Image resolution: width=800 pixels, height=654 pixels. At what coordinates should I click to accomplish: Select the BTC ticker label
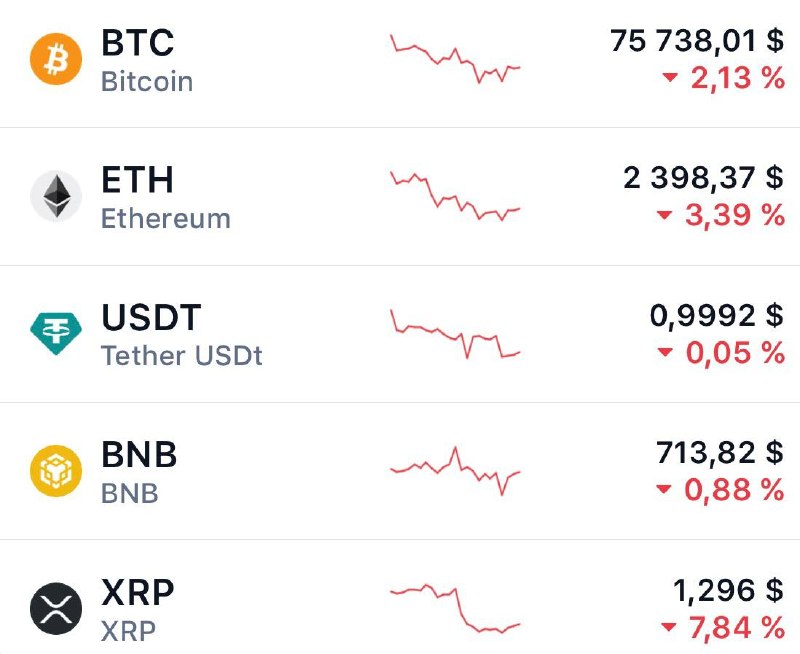point(138,42)
